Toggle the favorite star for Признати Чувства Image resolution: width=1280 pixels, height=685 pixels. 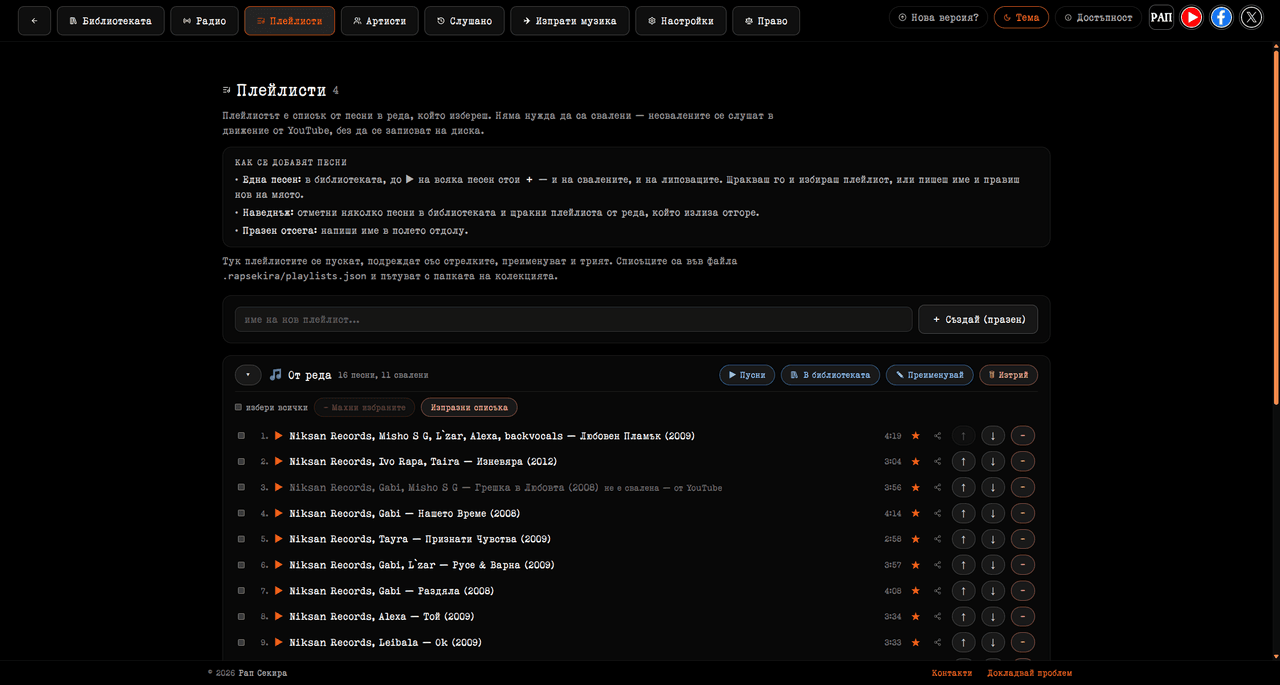(915, 539)
